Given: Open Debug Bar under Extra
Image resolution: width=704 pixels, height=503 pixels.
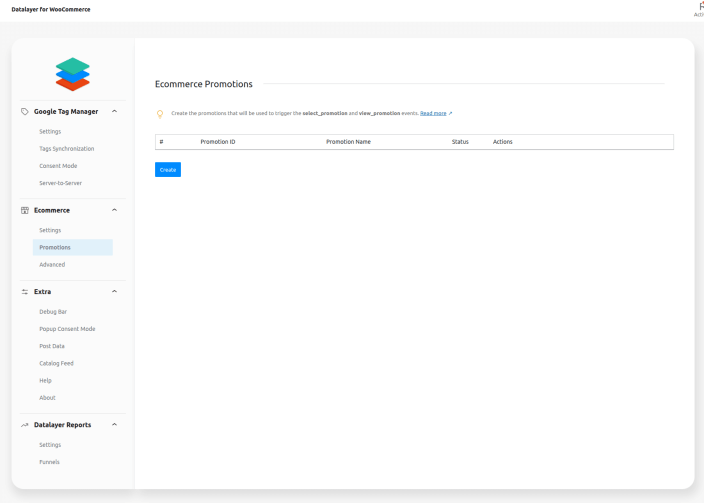Looking at the screenshot, I should pos(53,312).
